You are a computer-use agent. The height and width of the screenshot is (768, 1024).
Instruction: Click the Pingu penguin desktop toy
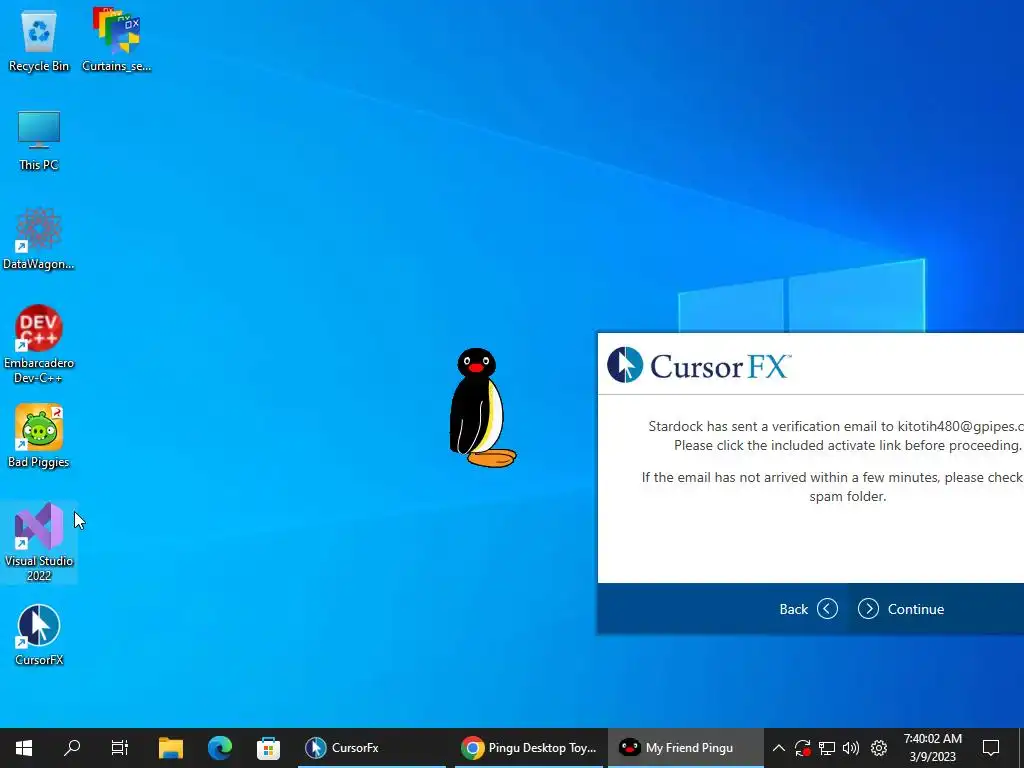tap(482, 408)
